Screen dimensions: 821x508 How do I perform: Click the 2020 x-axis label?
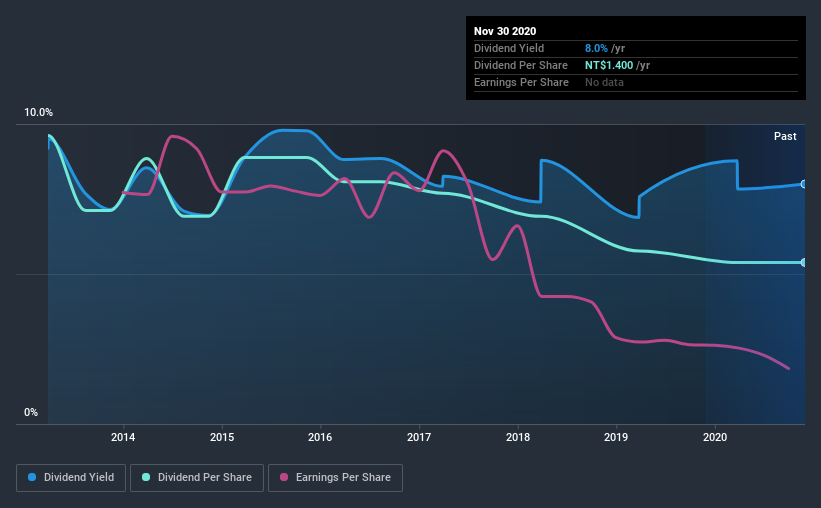pos(715,437)
